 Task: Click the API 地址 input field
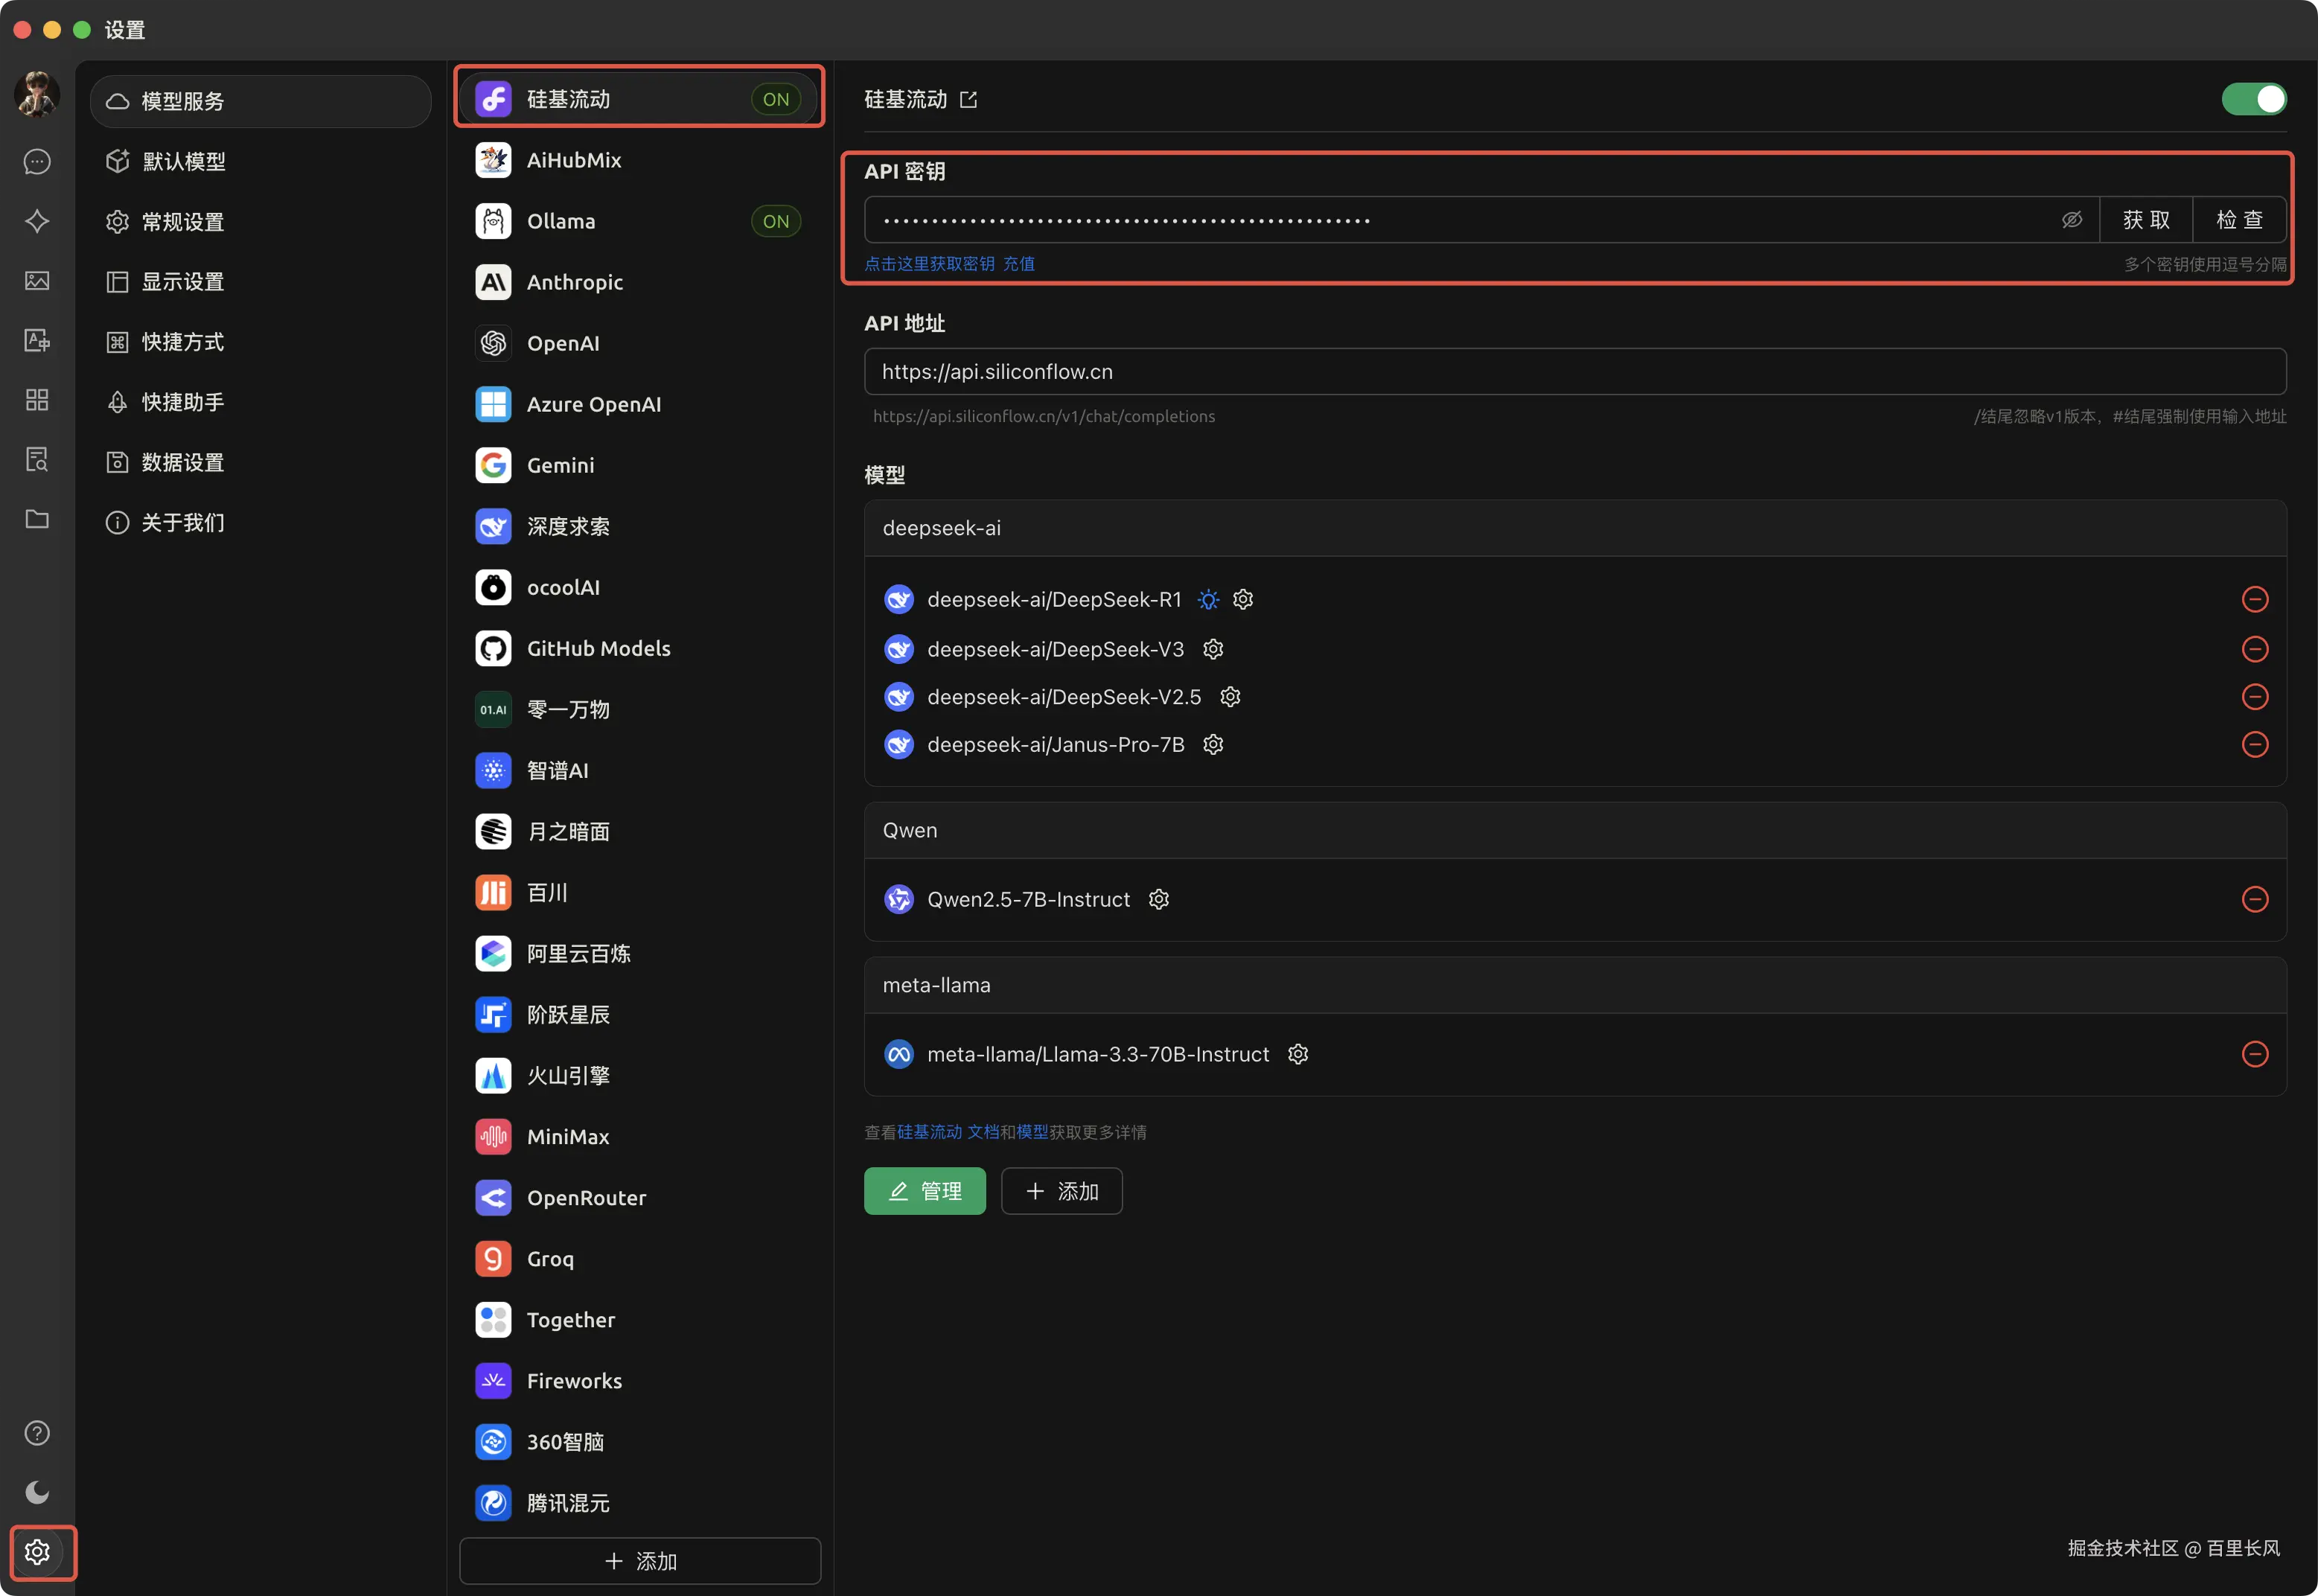pos(1574,372)
